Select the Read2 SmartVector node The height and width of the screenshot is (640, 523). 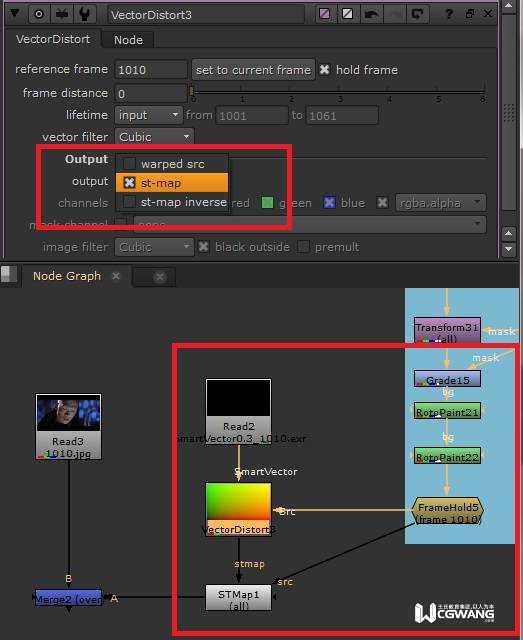[x=238, y=411]
